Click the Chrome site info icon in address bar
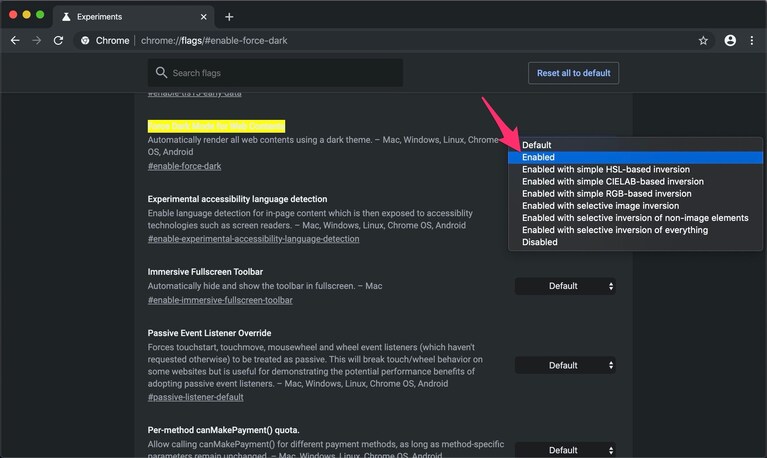Screen dimensions: 767x458 pos(85,41)
